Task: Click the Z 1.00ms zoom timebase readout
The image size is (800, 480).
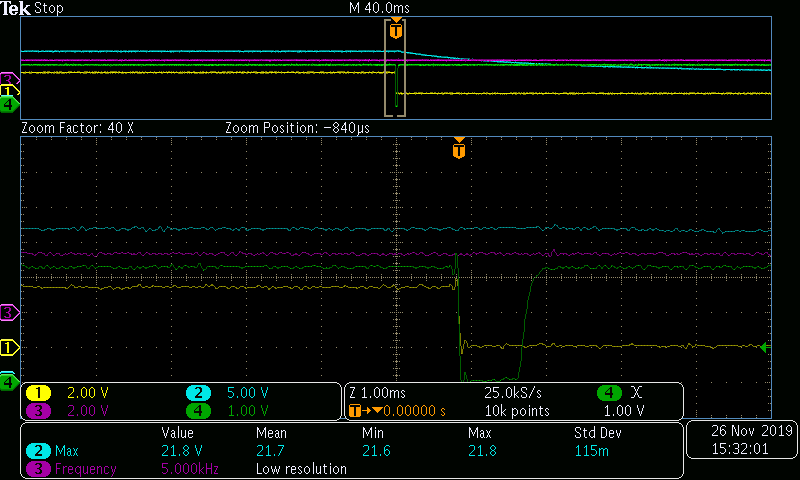Action: point(378,393)
